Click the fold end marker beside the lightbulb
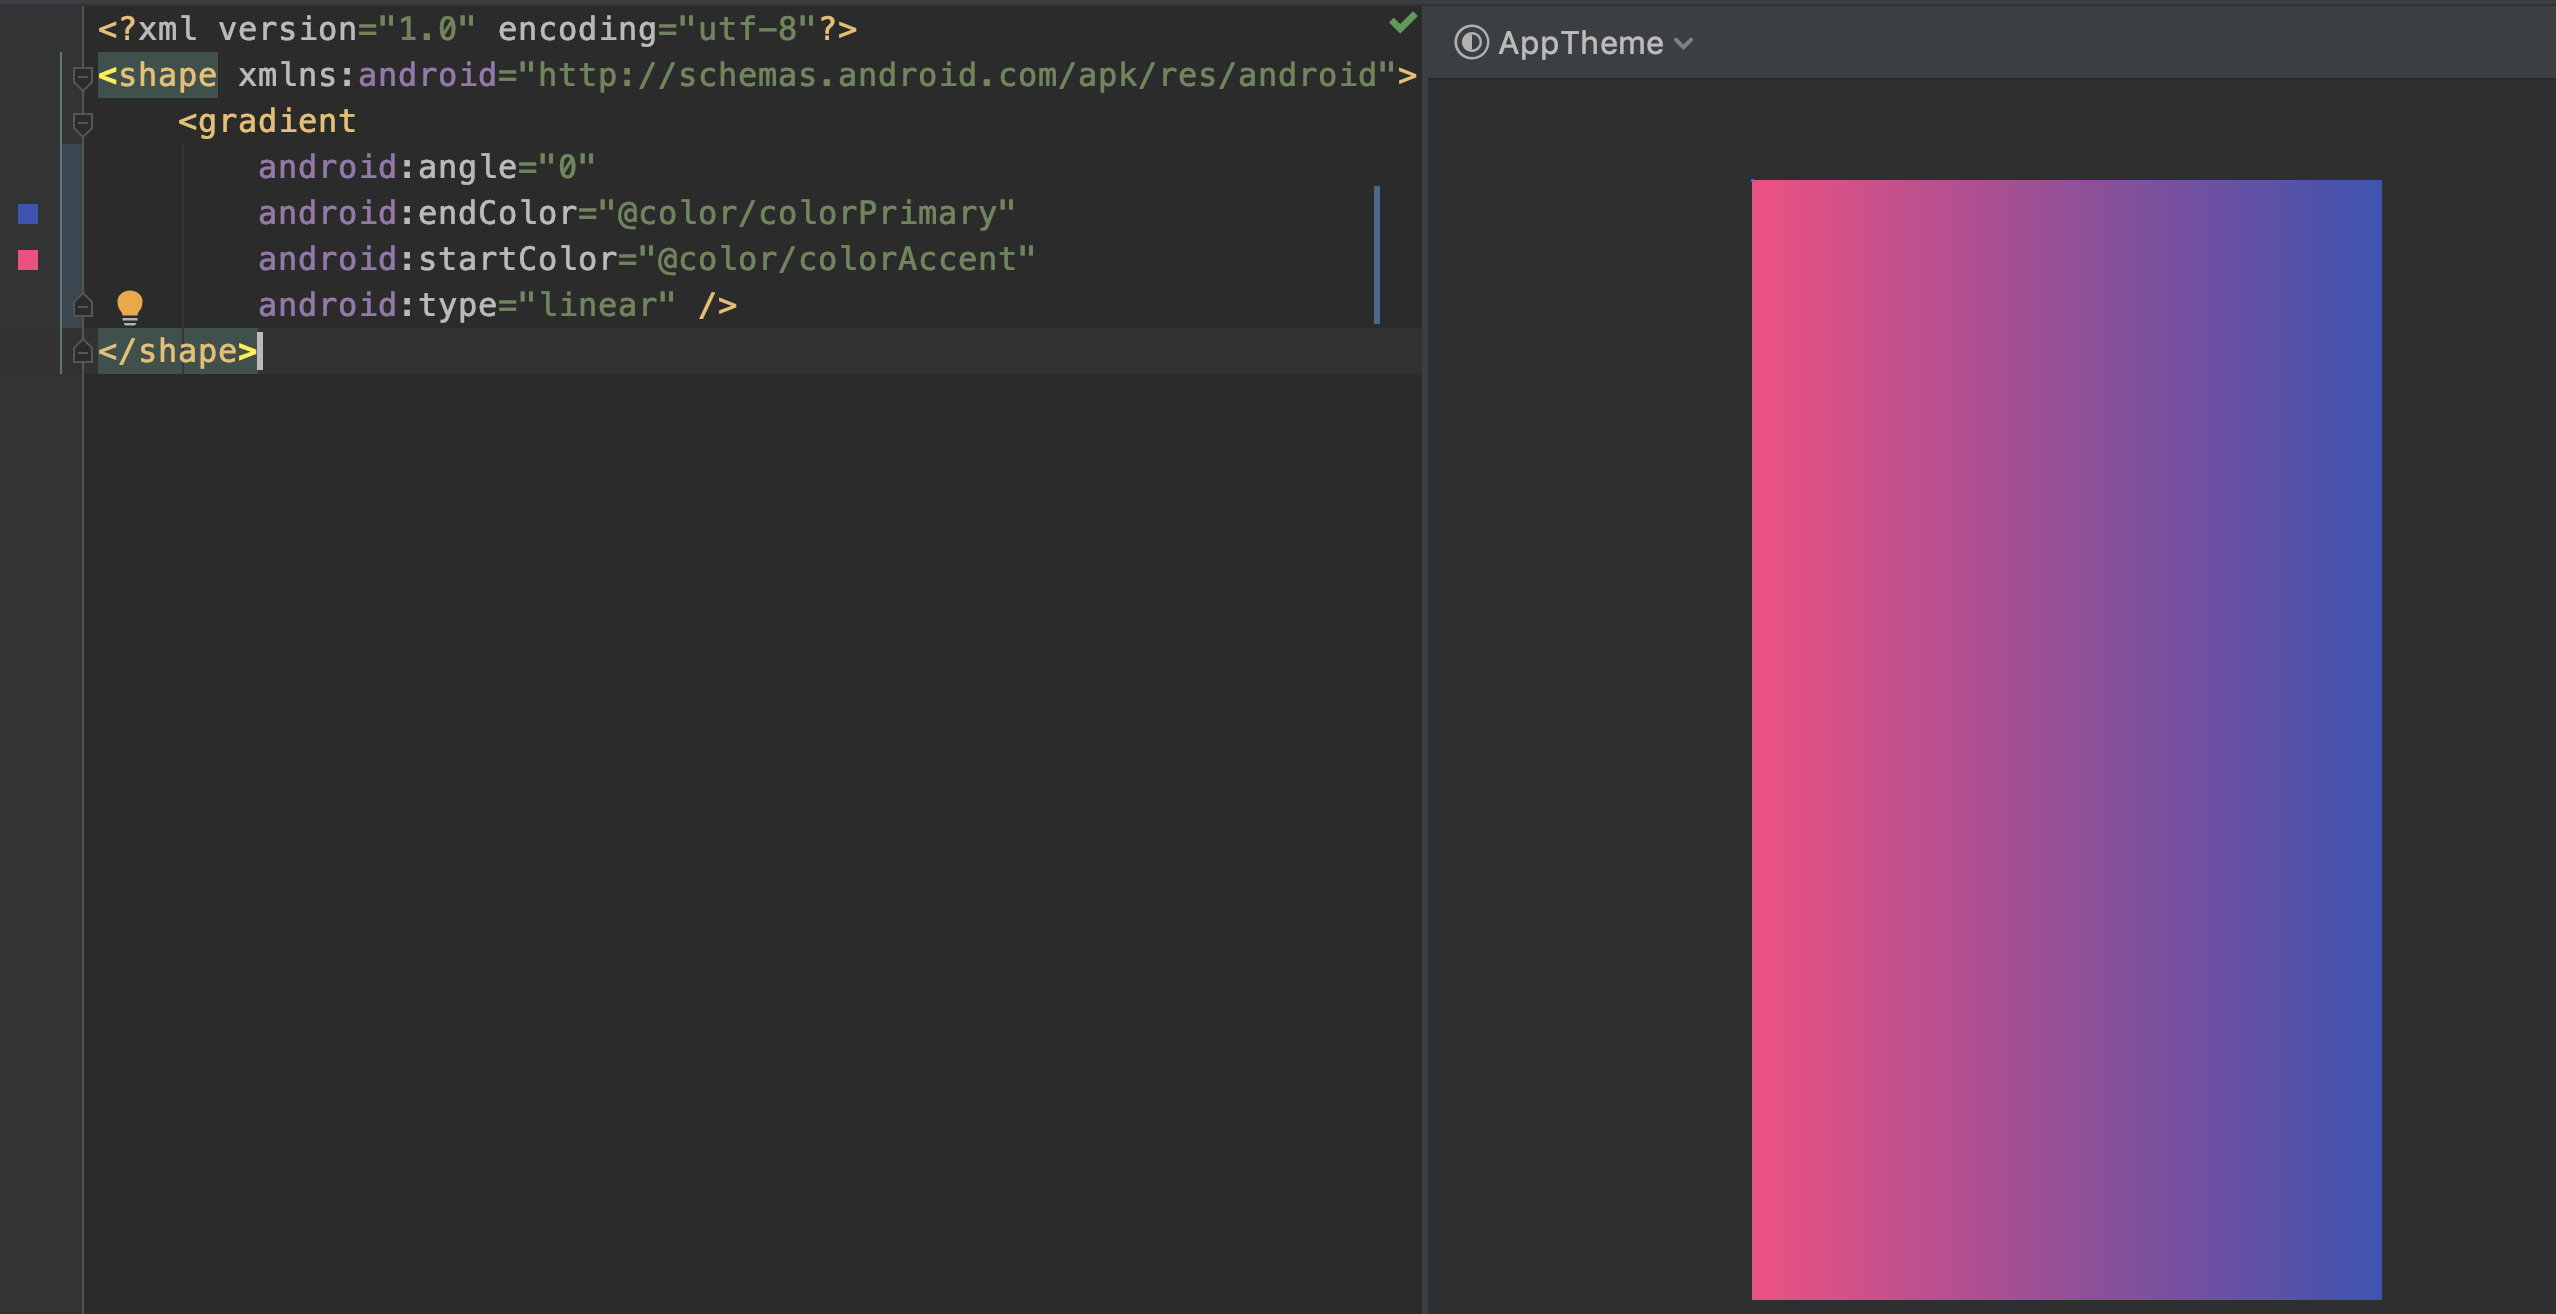This screenshot has width=2556, height=1314. [83, 305]
